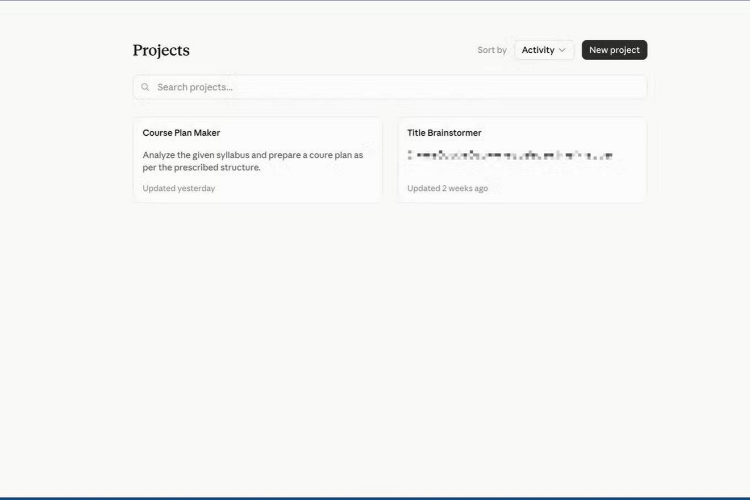Screen dimensions: 750x500
Task: Click the New project button
Action: pyautogui.click(x=614, y=50)
